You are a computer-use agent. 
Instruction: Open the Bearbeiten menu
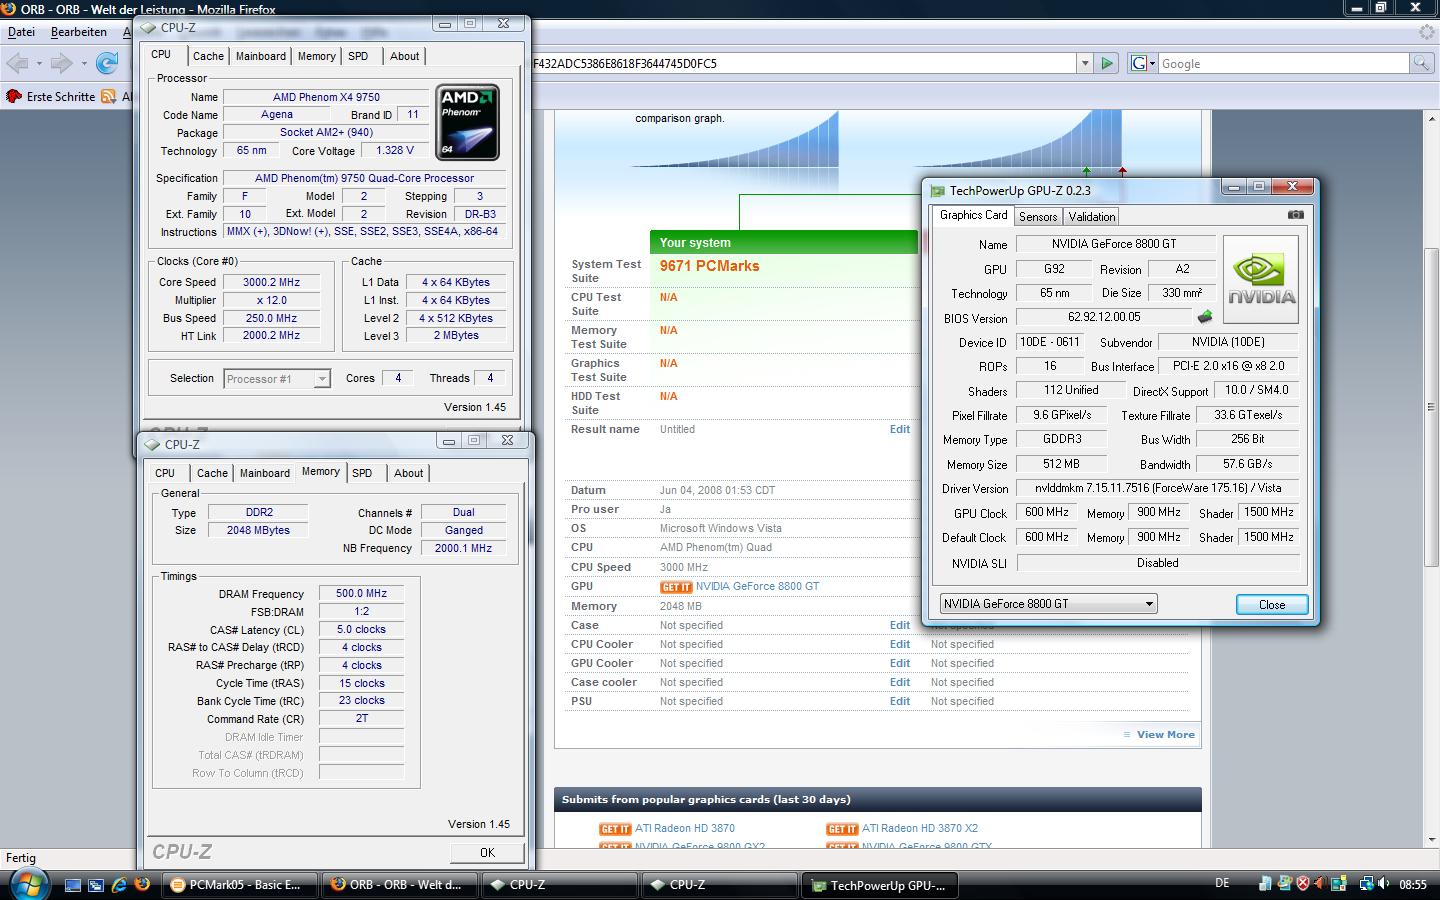[79, 32]
